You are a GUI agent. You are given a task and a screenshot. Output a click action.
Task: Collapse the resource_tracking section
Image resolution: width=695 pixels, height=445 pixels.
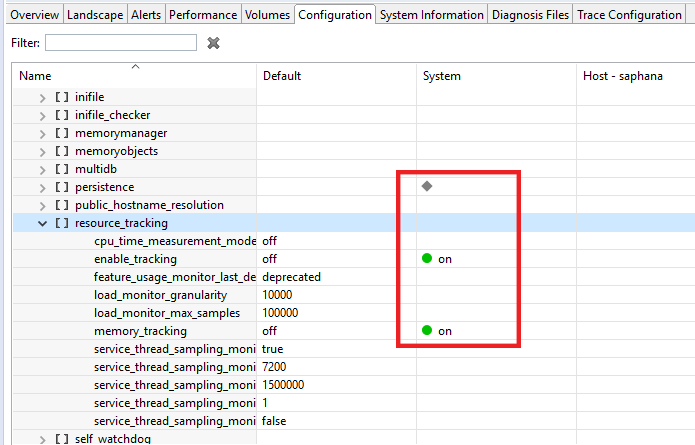[42, 223]
